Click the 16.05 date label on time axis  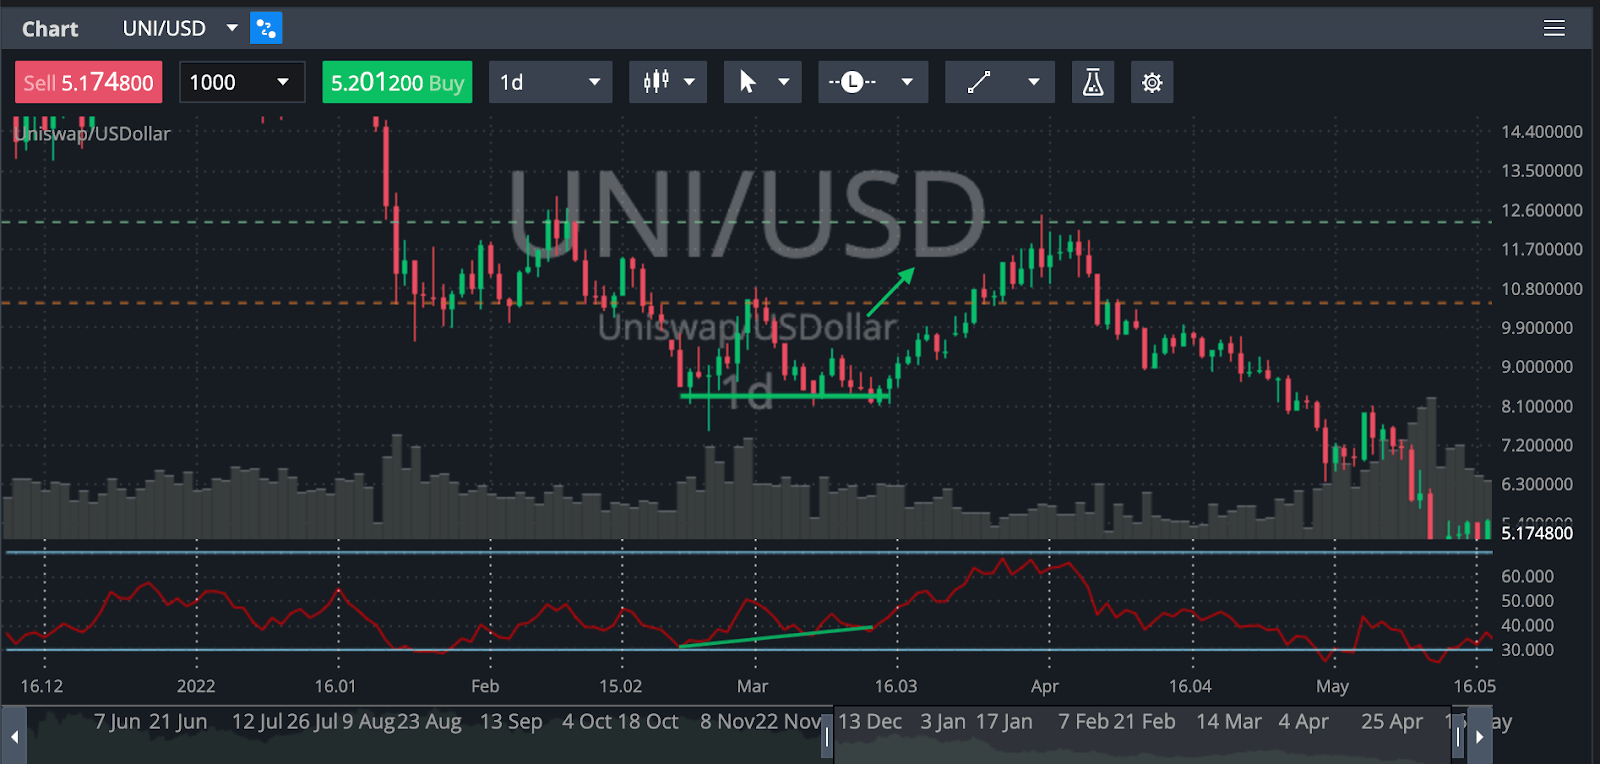point(1475,686)
